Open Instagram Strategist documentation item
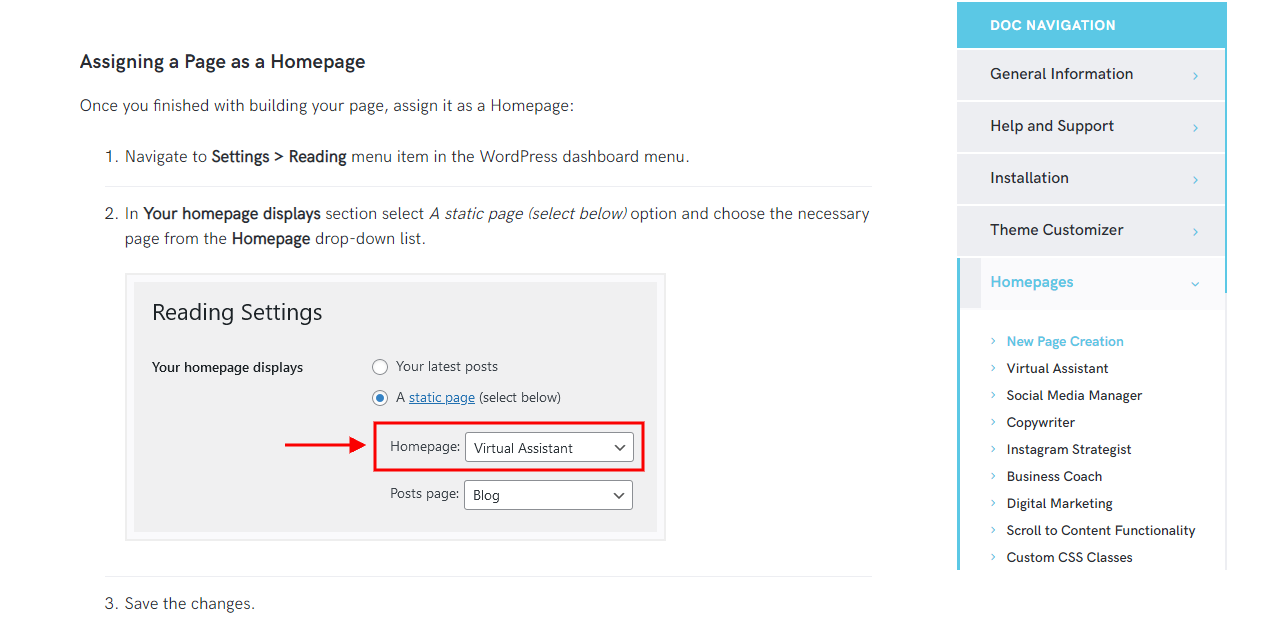This screenshot has width=1280, height=643. click(x=1069, y=450)
